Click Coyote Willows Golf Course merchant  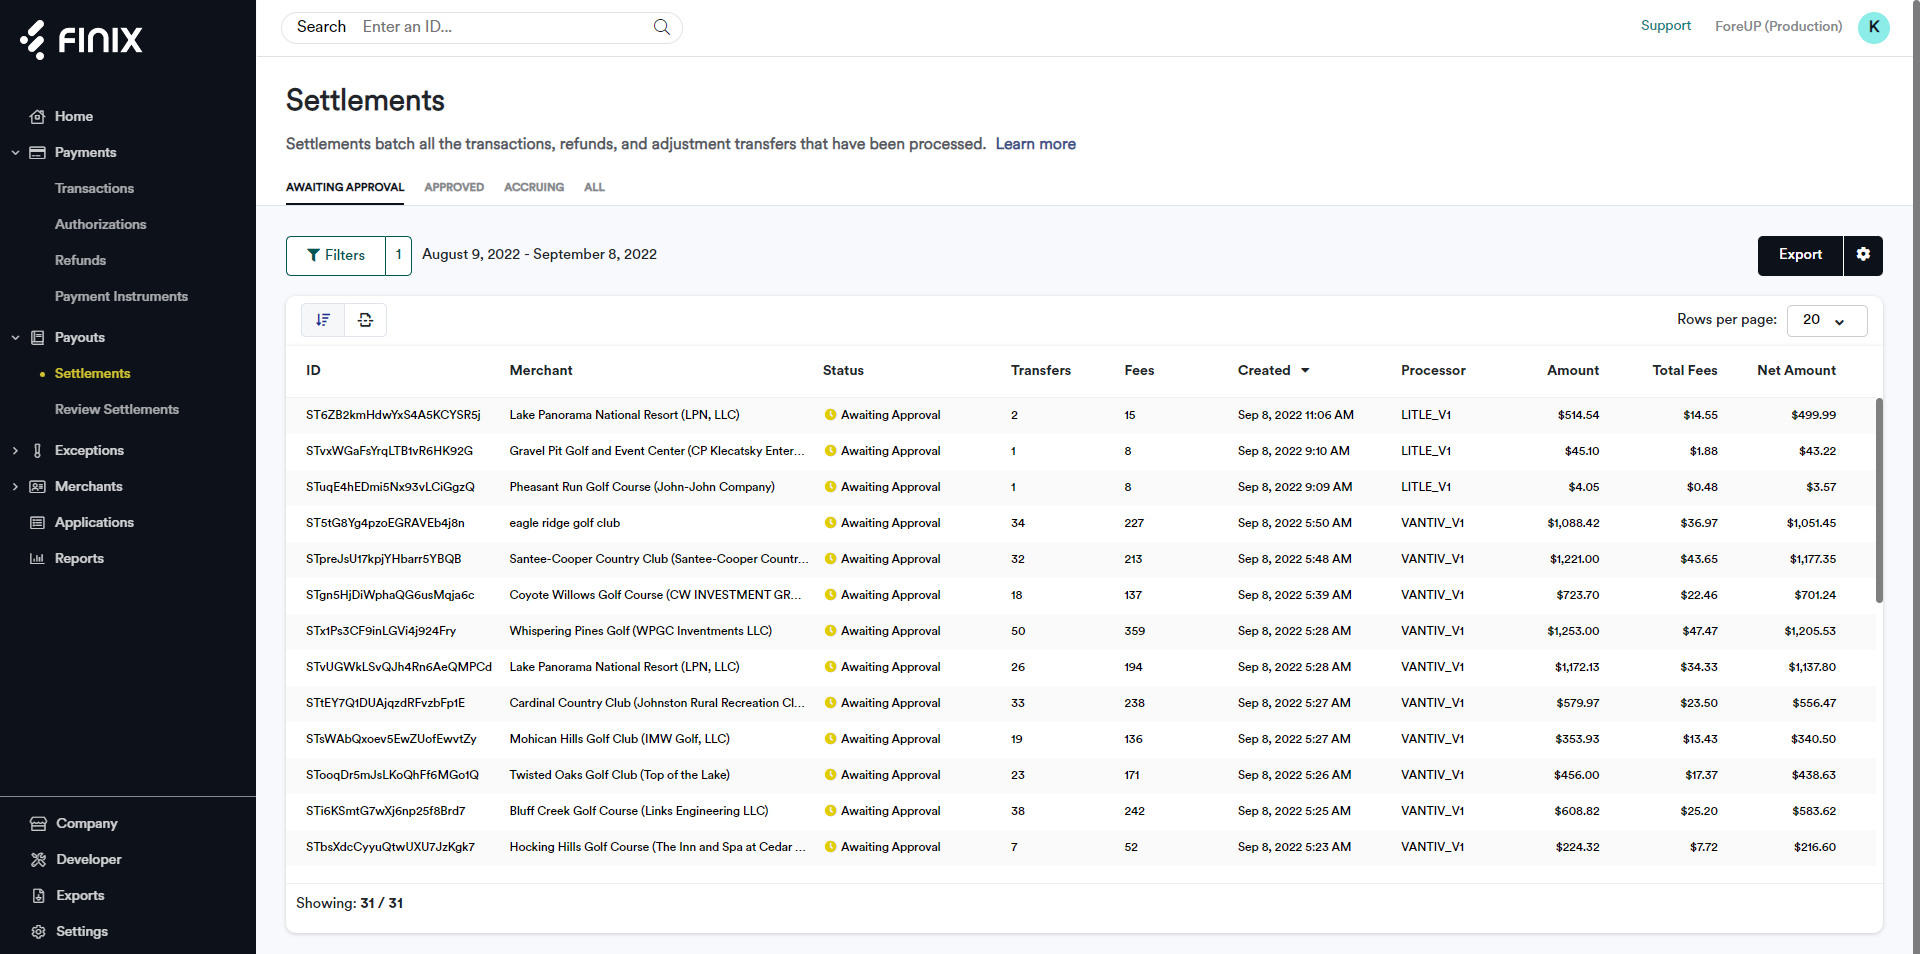655,595
